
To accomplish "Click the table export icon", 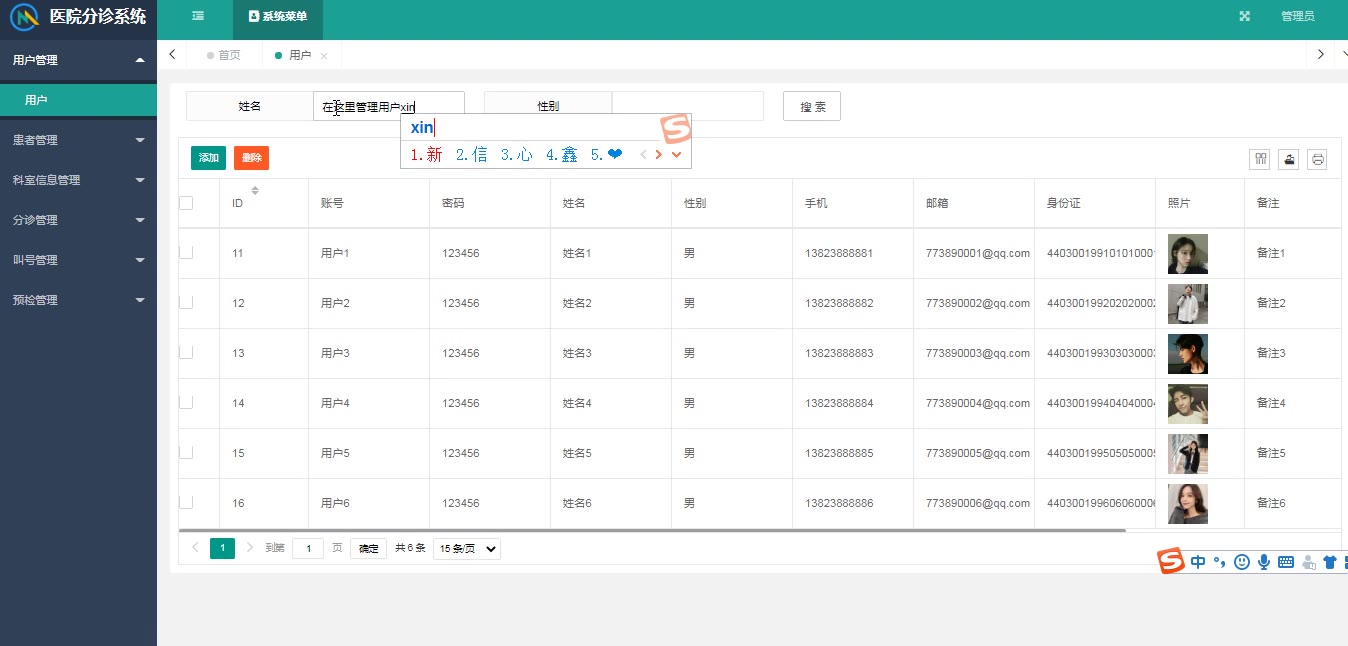I will [1288, 159].
